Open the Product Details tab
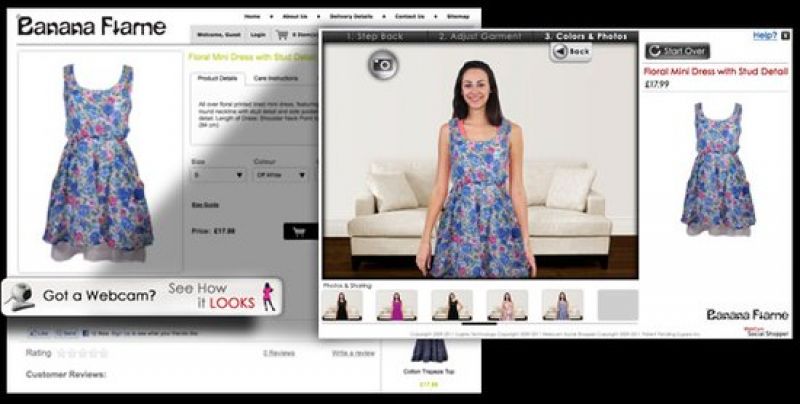The width and height of the screenshot is (800, 404). (218, 79)
